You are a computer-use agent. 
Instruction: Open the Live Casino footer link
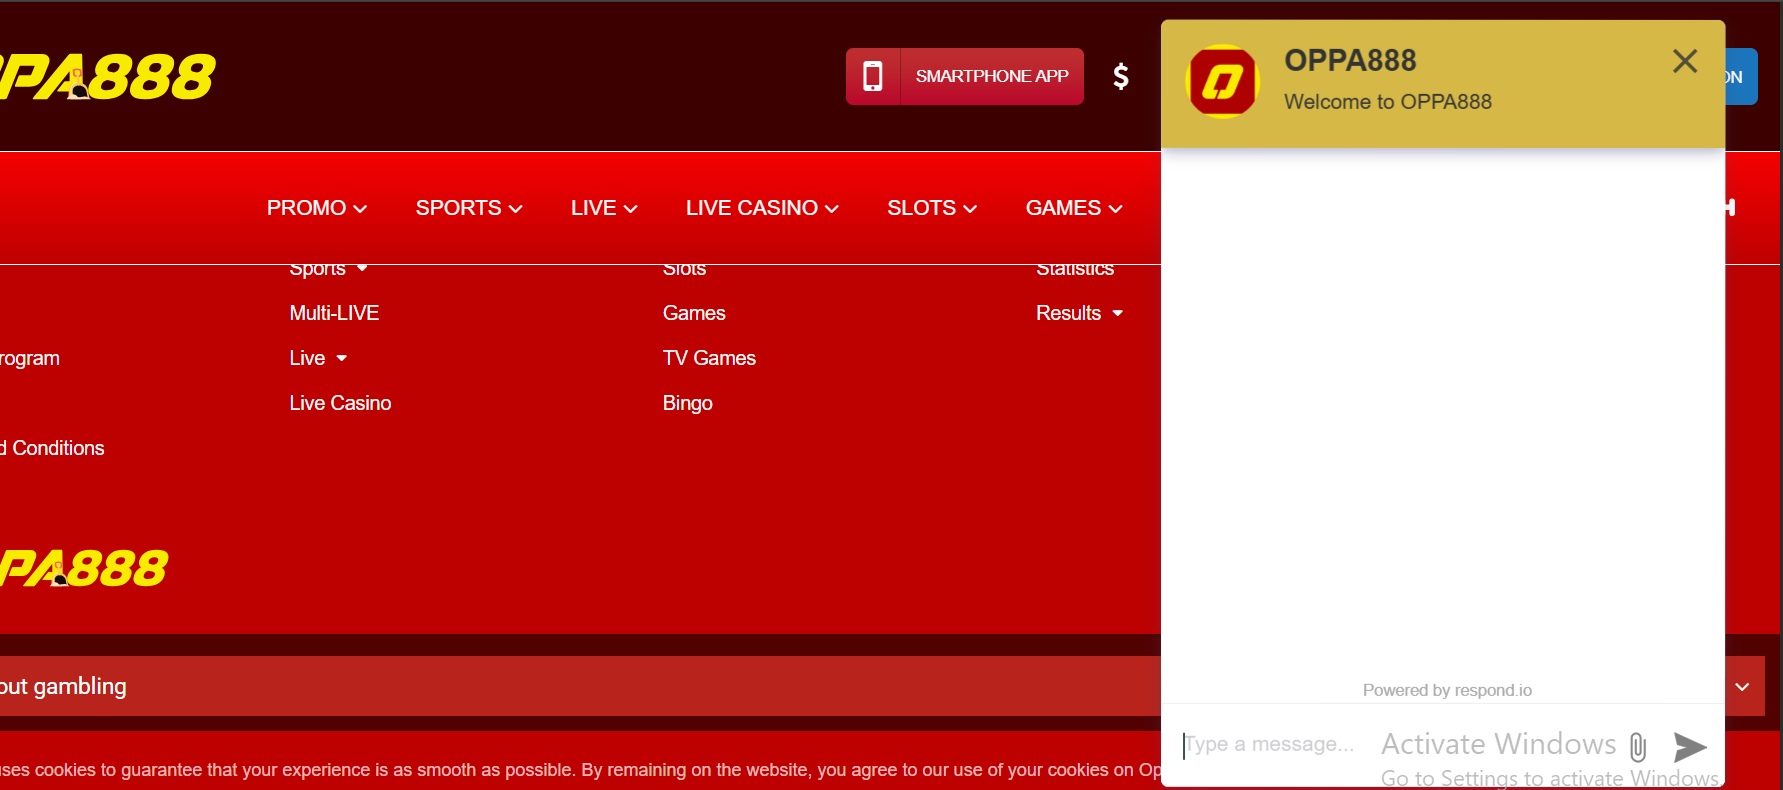pyautogui.click(x=340, y=403)
